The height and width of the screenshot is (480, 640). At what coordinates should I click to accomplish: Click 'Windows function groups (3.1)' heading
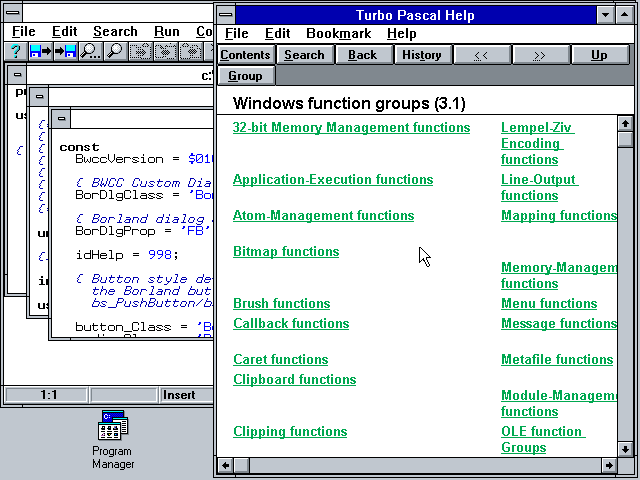pyautogui.click(x=349, y=103)
